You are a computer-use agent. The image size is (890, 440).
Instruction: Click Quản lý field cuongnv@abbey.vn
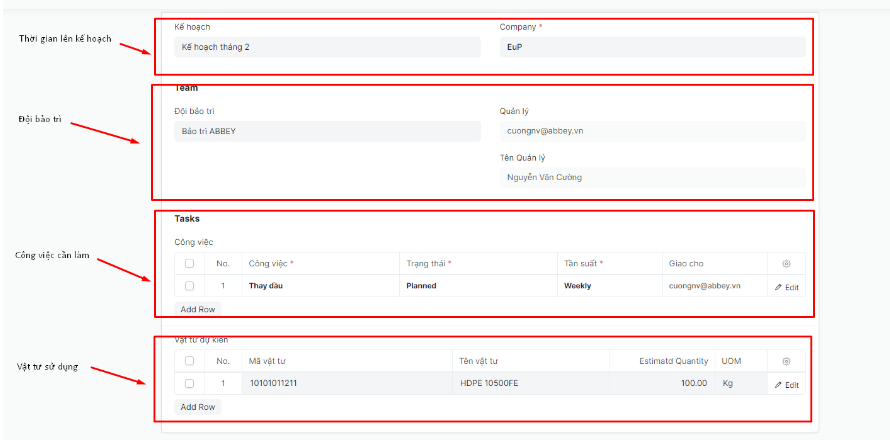(652, 131)
